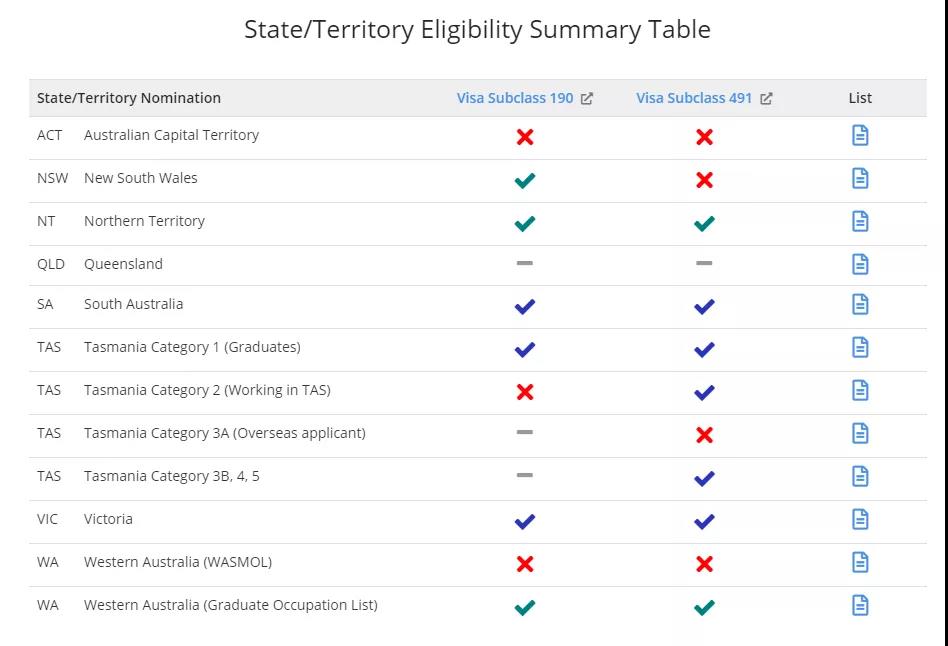Open the ACT occupation list document icon
Screen dimensions: 948x646
point(860,135)
